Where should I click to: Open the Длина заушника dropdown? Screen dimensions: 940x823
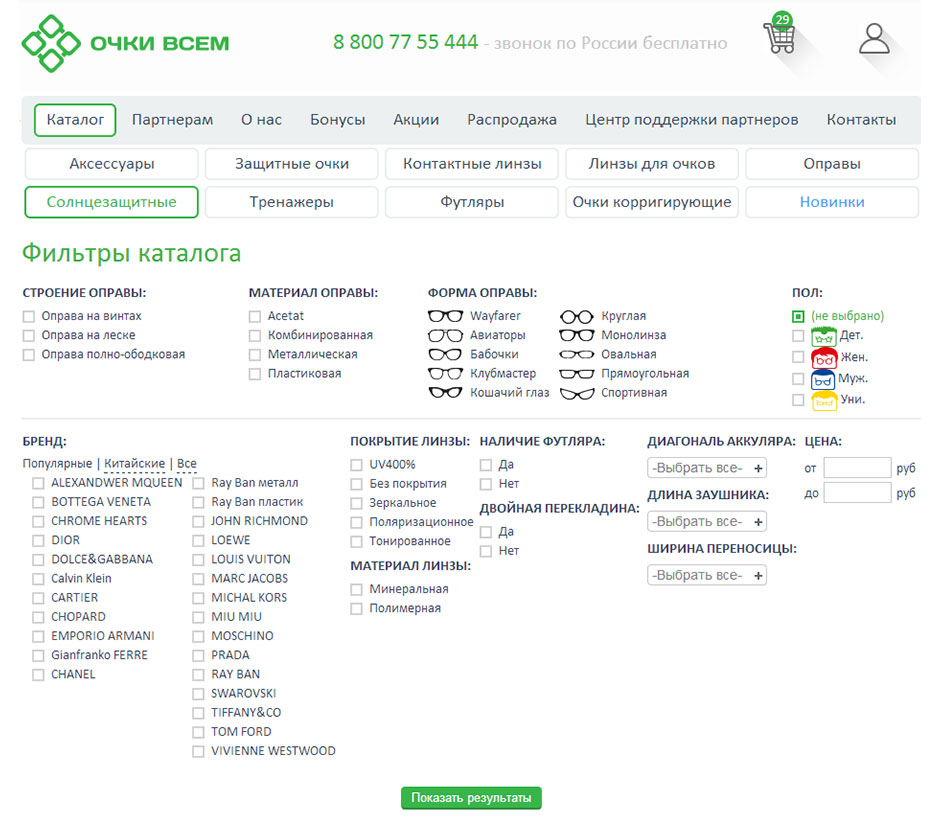[x=706, y=522]
